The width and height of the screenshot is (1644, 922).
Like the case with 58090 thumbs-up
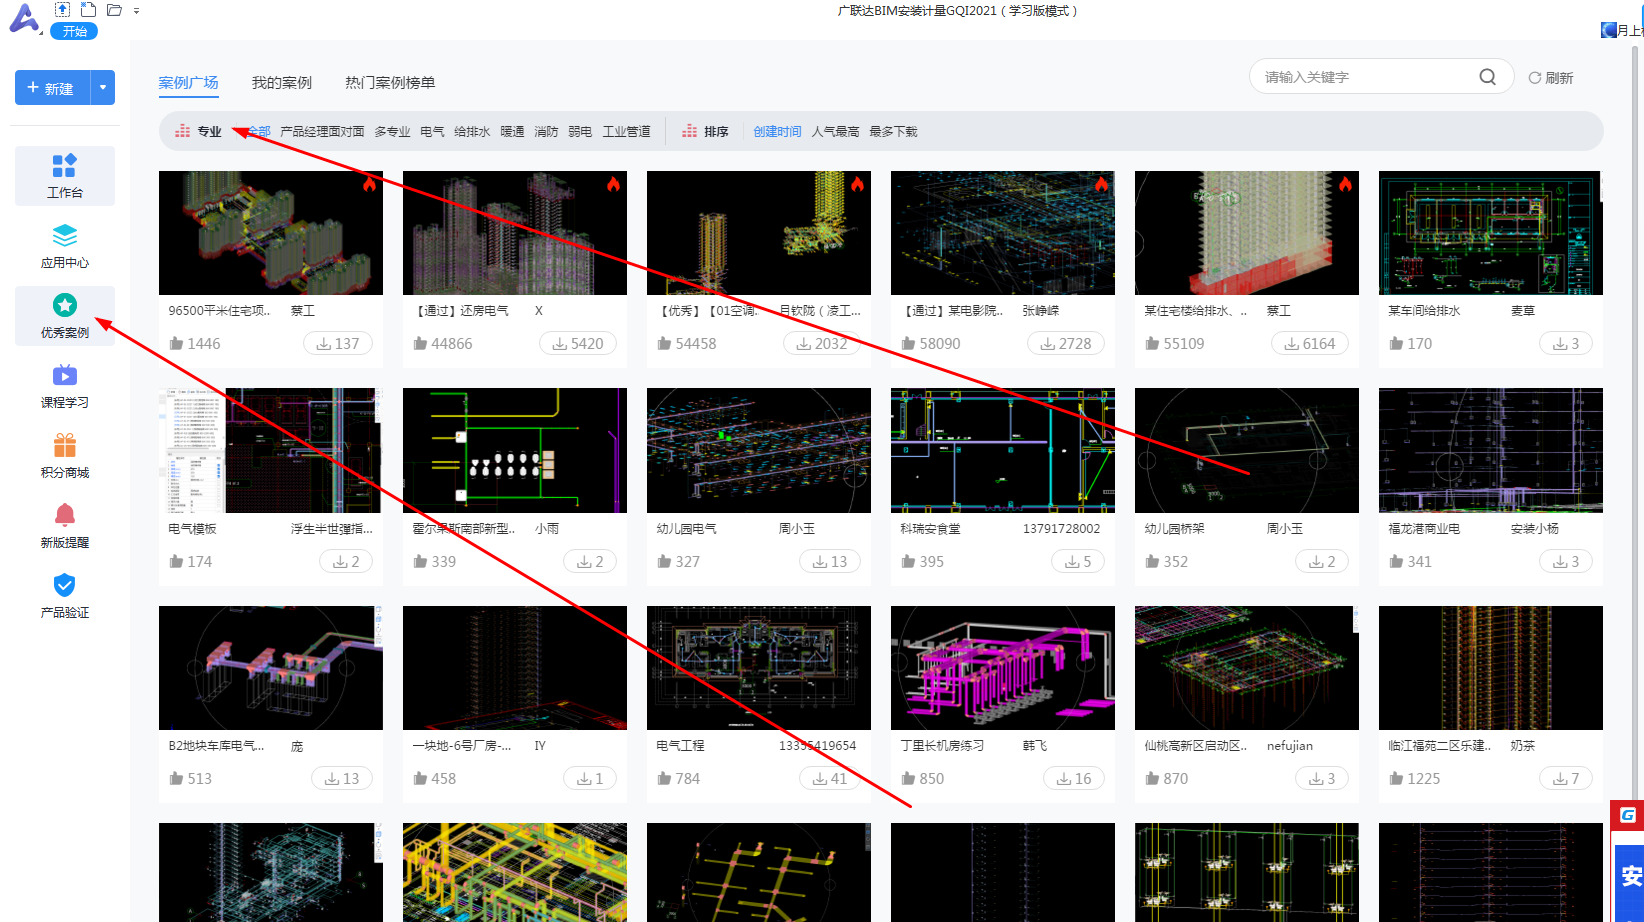point(908,344)
